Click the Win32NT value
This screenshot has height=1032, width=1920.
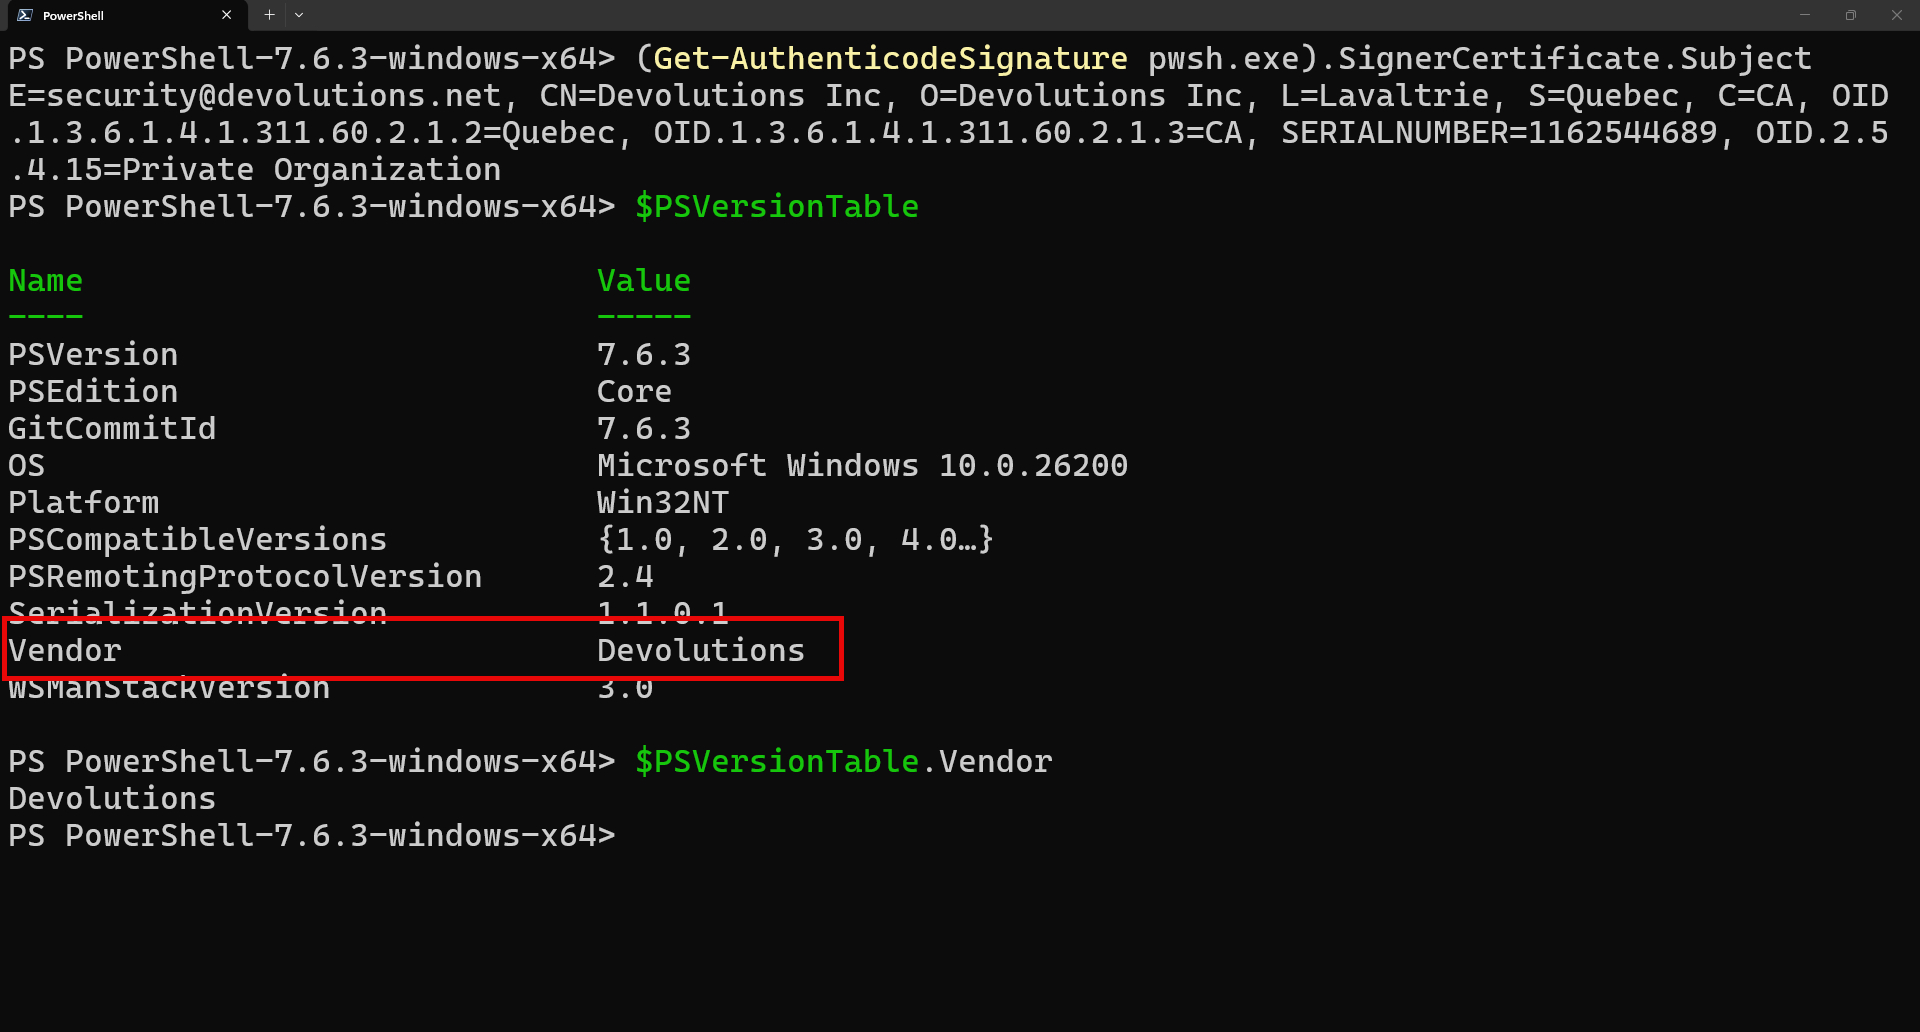[663, 503]
